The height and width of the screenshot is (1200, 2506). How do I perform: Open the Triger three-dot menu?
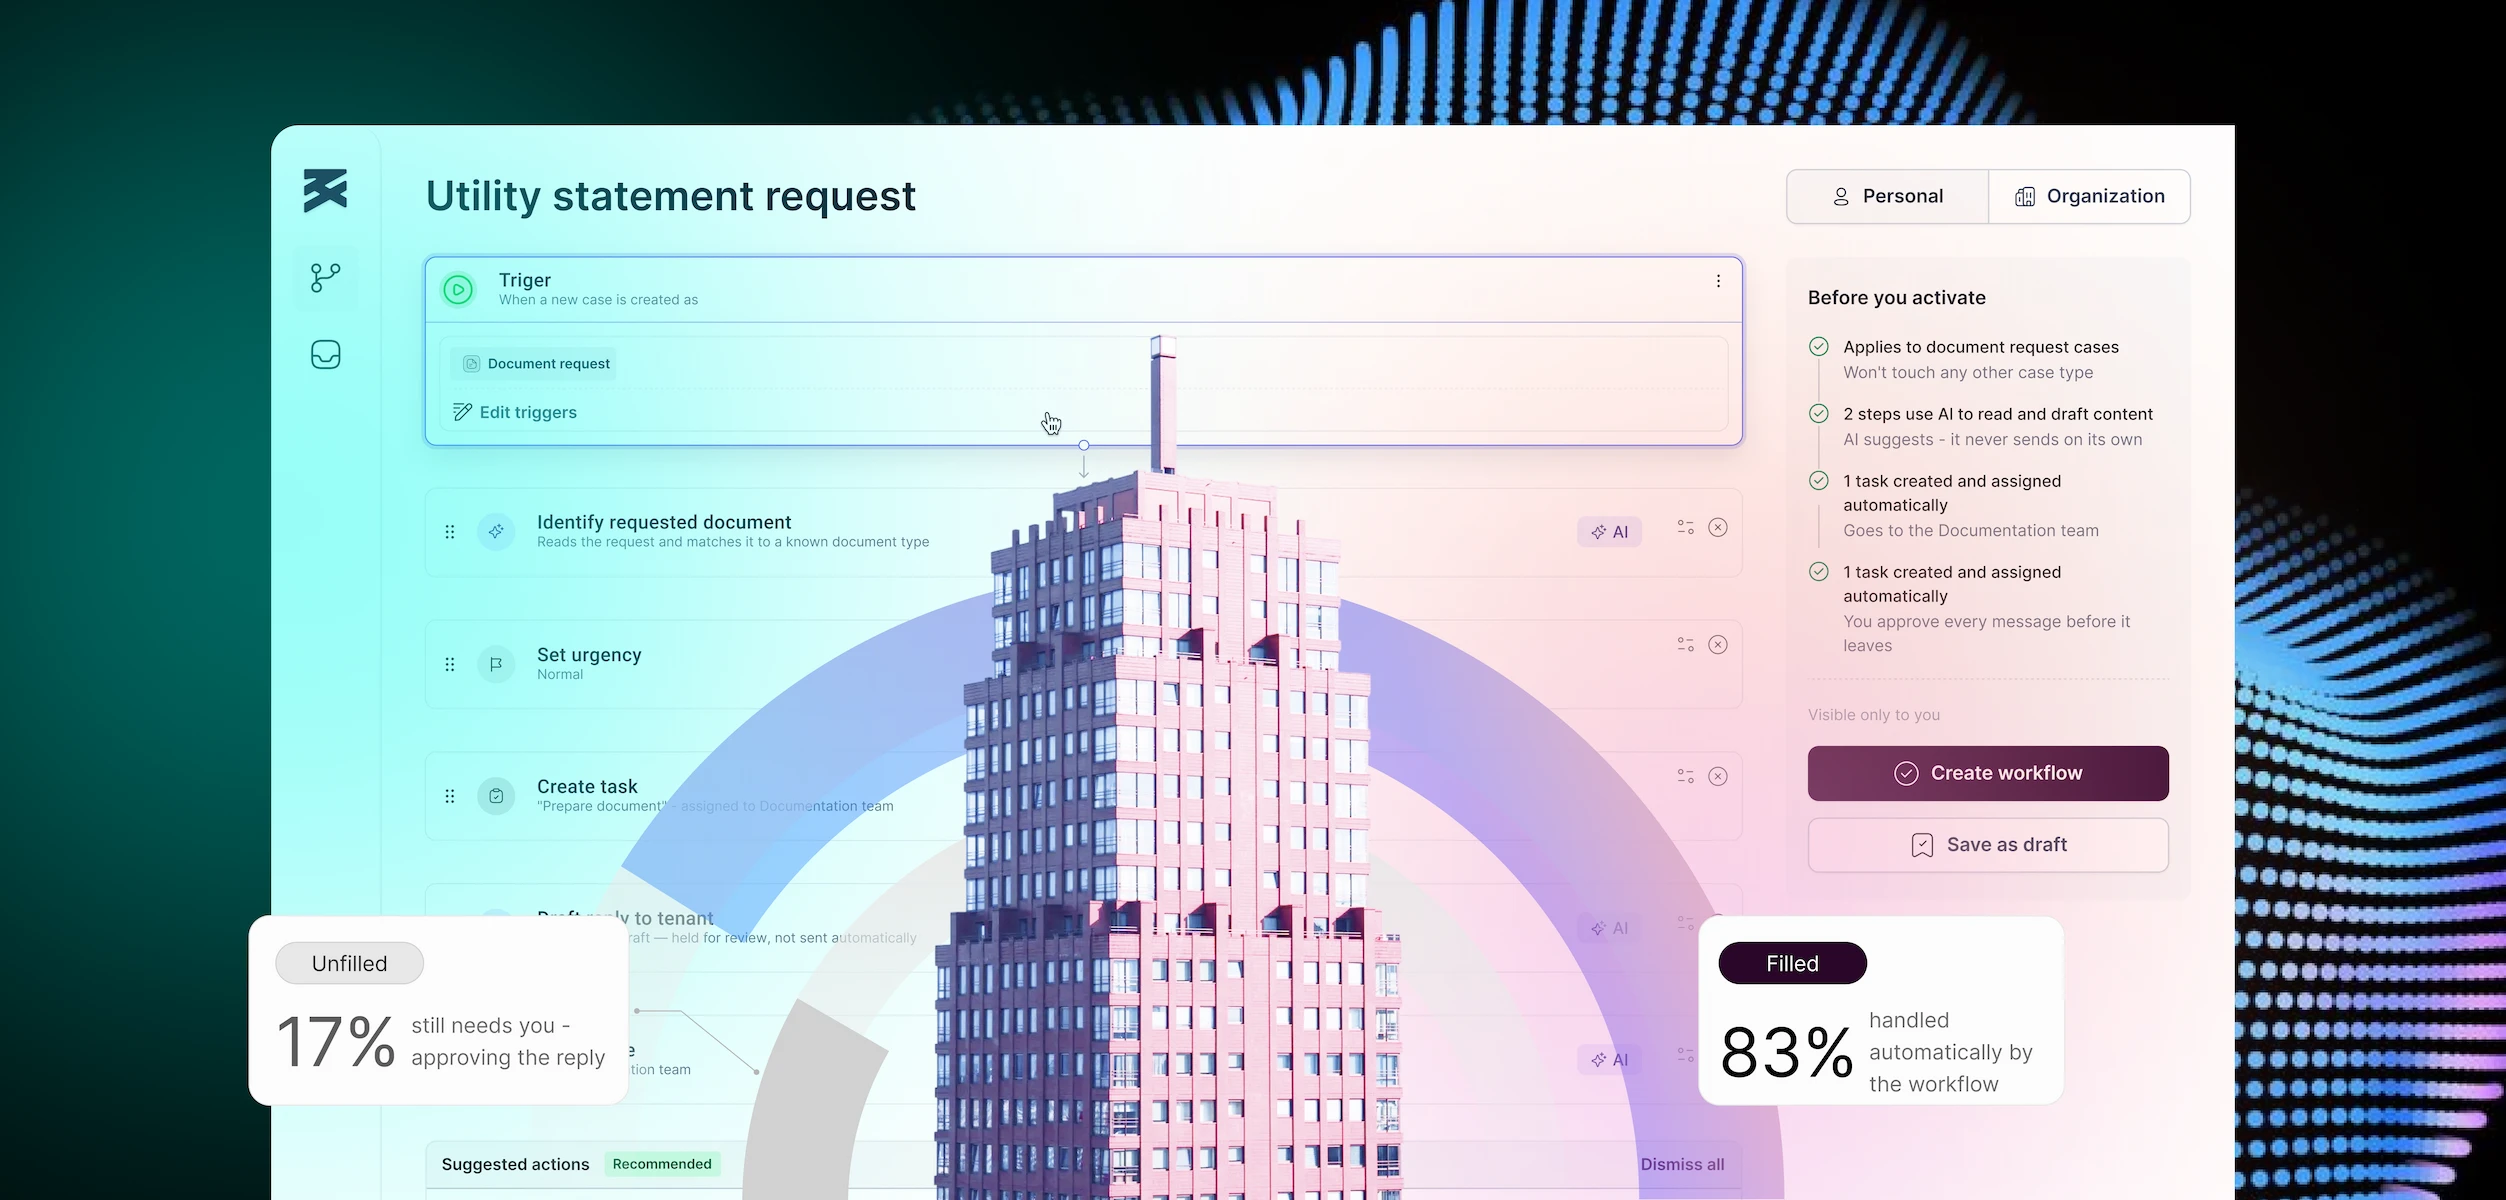[1718, 281]
